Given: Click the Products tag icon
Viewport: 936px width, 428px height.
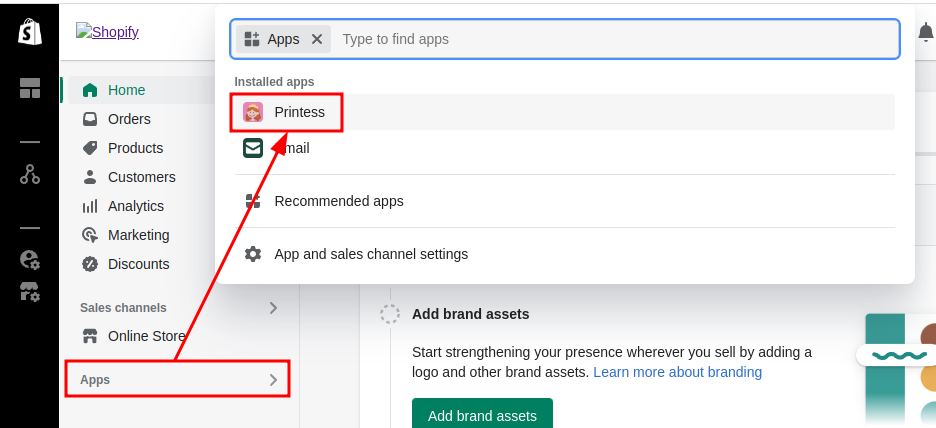Looking at the screenshot, I should click(x=90, y=148).
